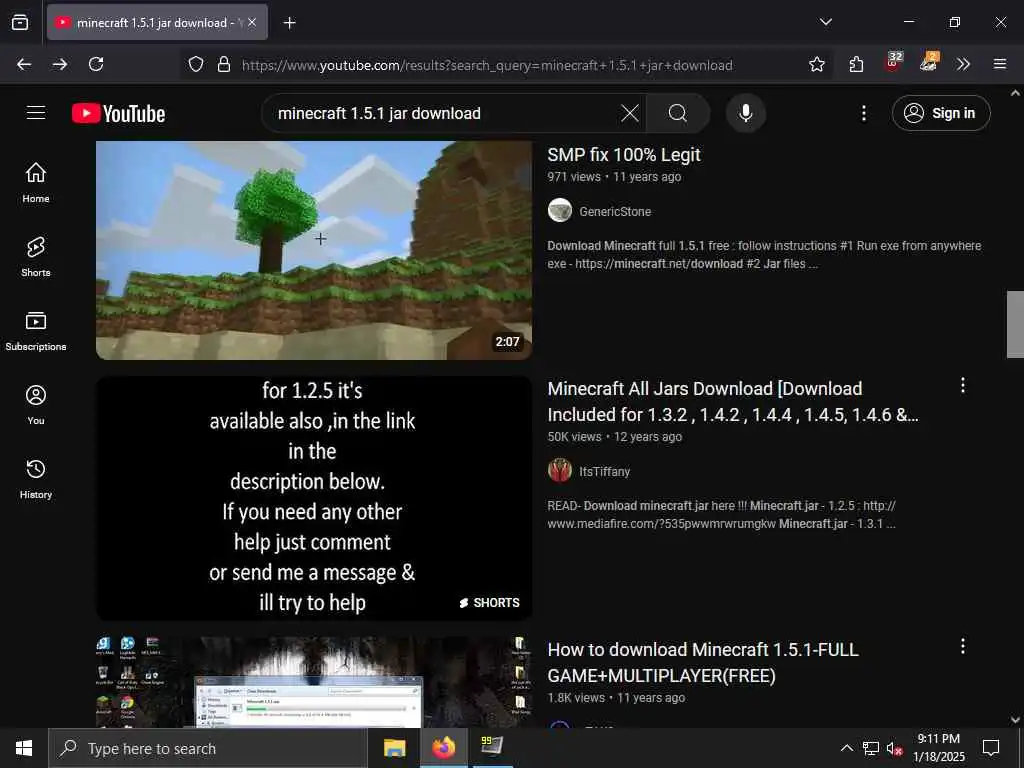Open YouTube settings three-dot menu
The image size is (1024, 768).
(x=863, y=113)
